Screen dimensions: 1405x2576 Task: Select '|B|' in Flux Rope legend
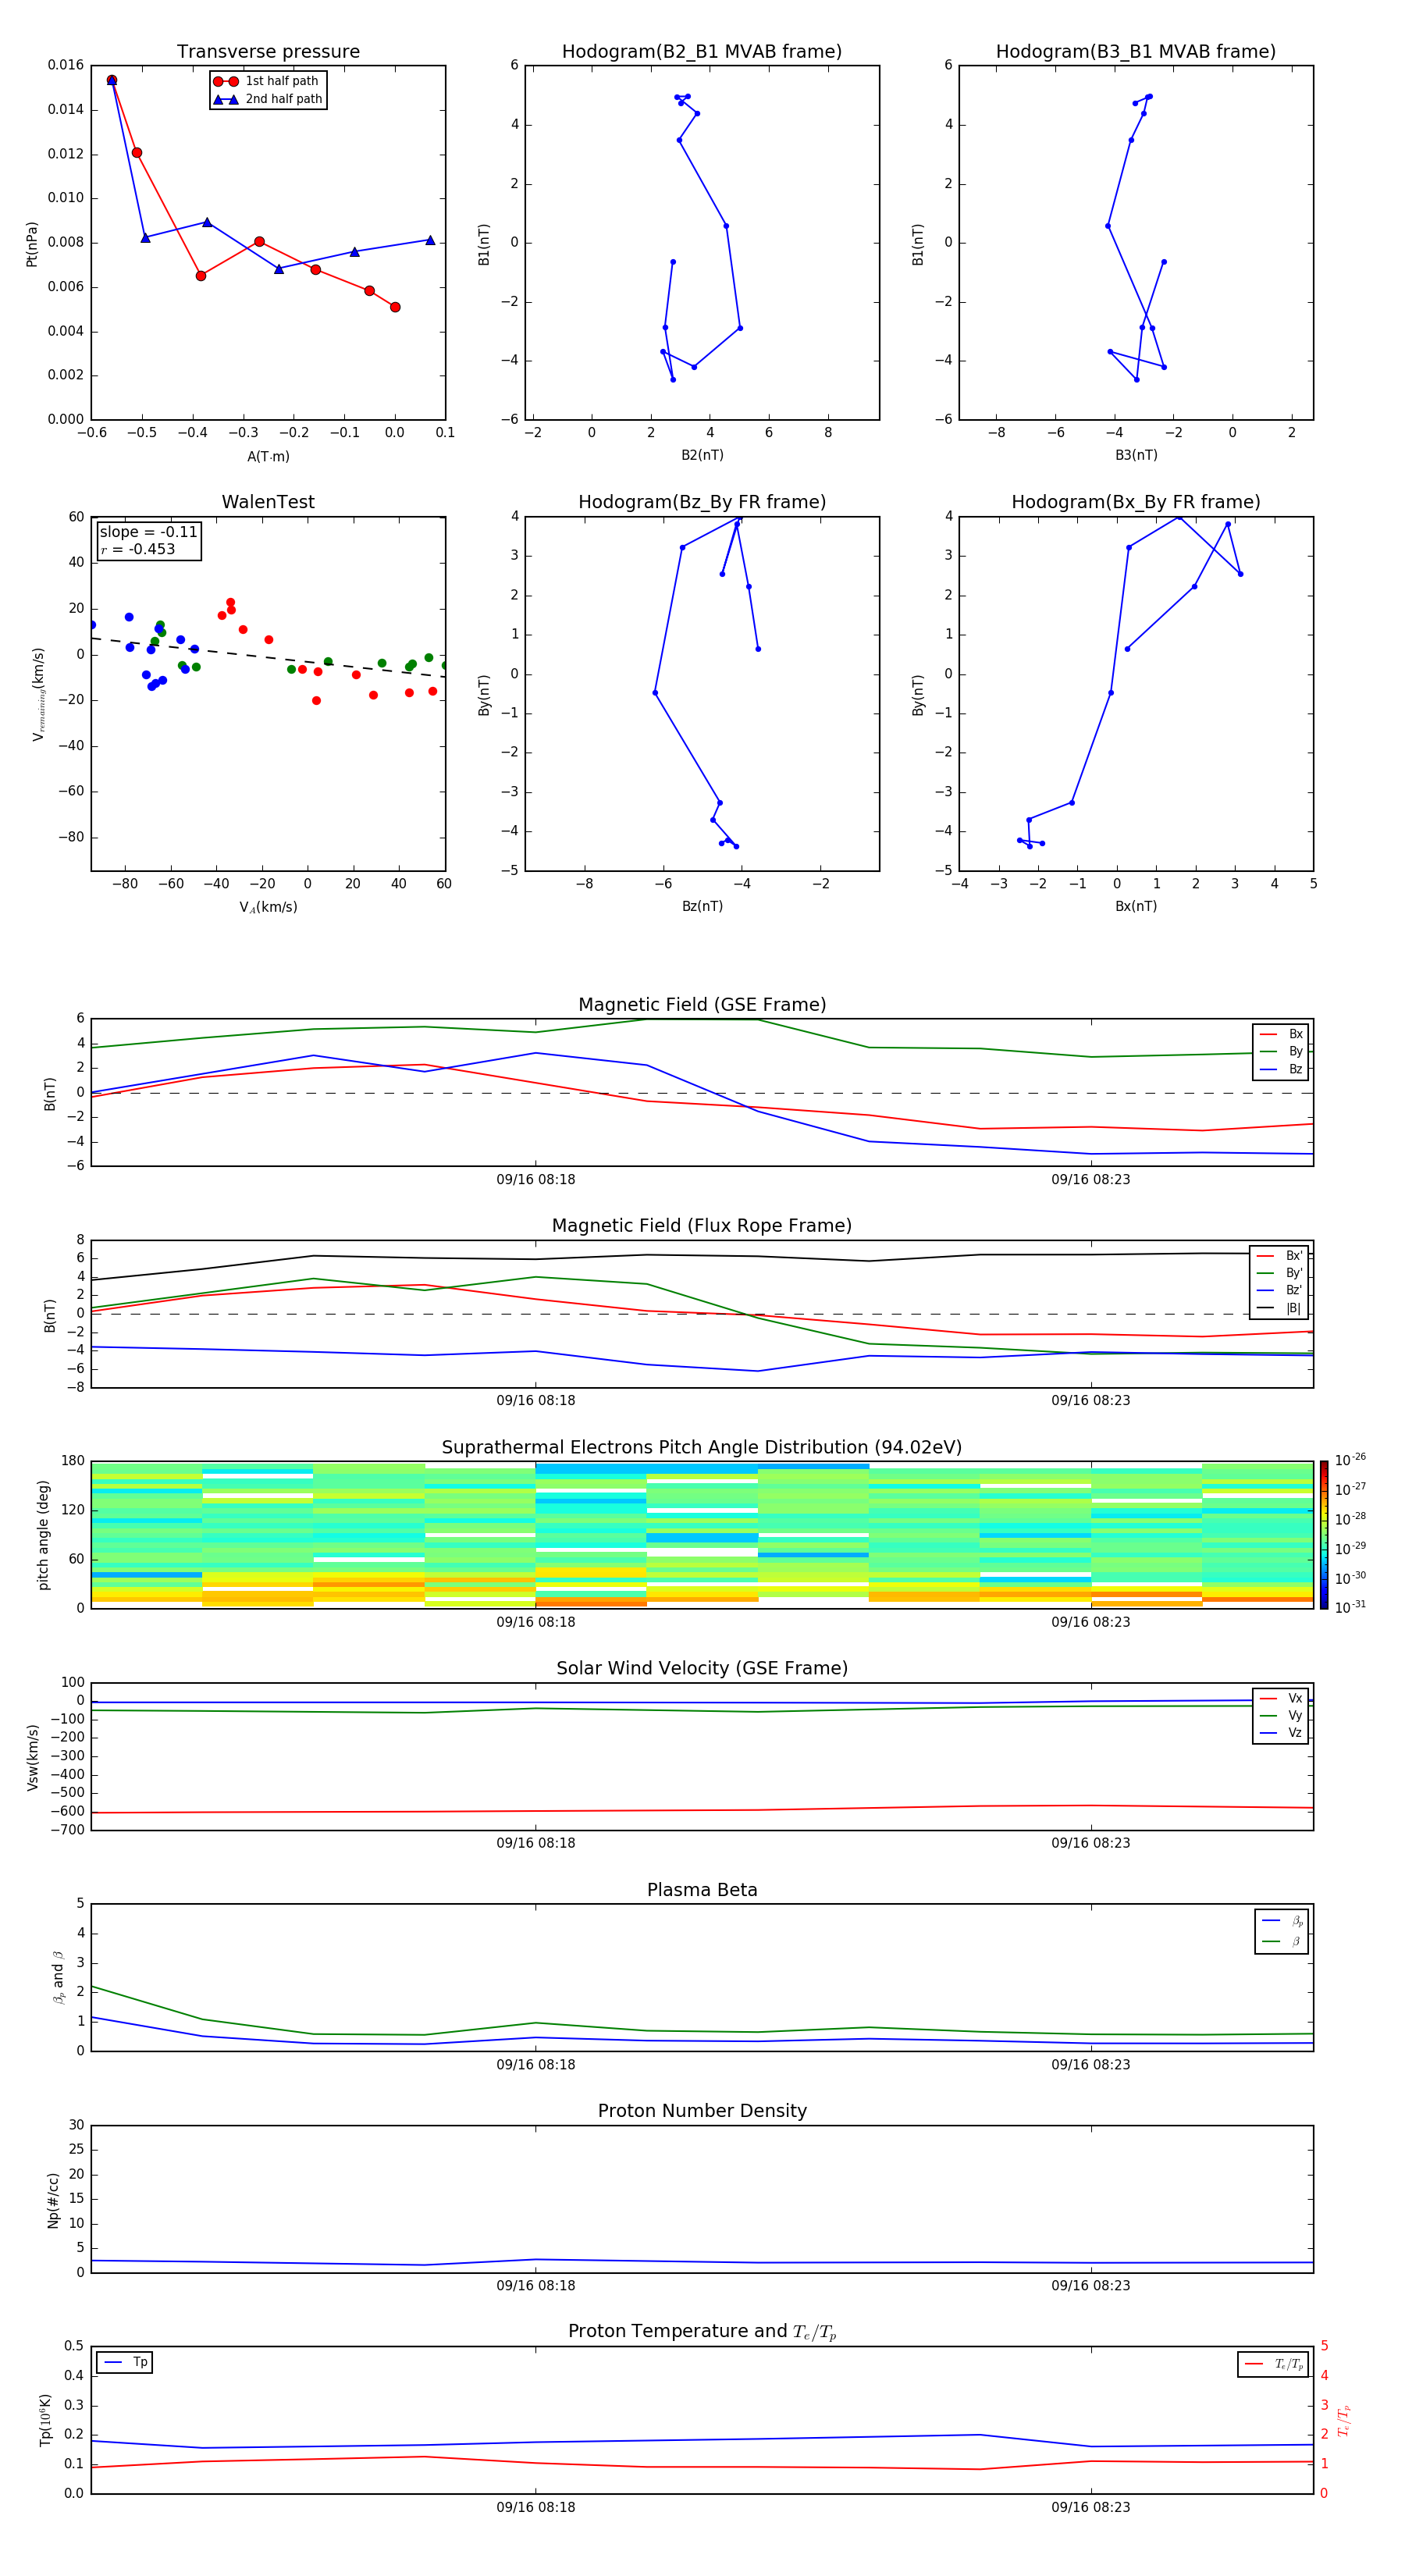(x=1279, y=1308)
